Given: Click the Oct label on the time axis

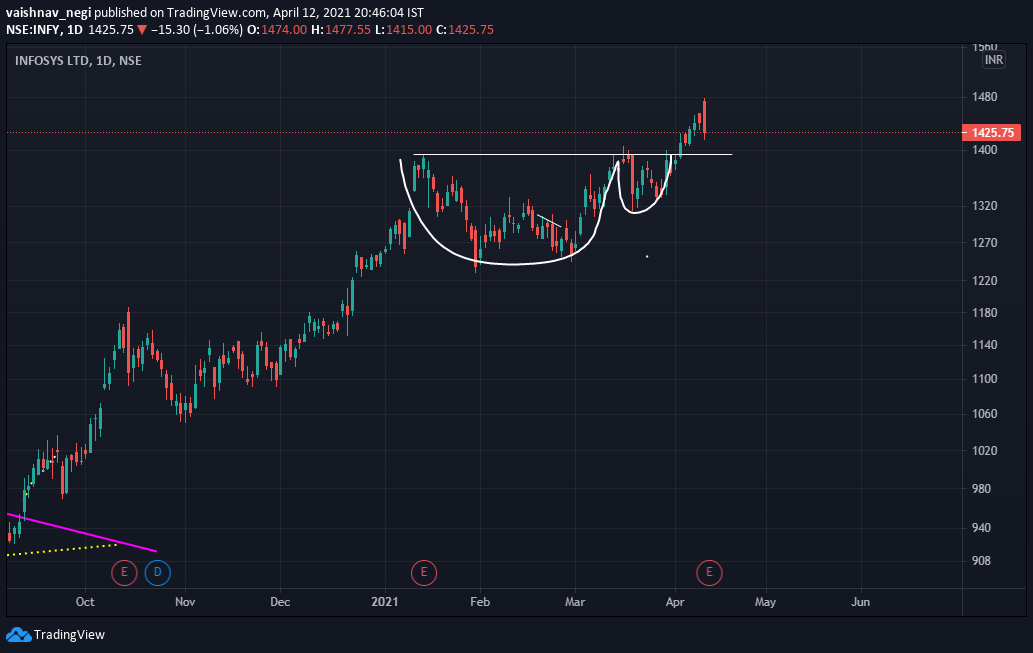Looking at the screenshot, I should pyautogui.click(x=85, y=602).
